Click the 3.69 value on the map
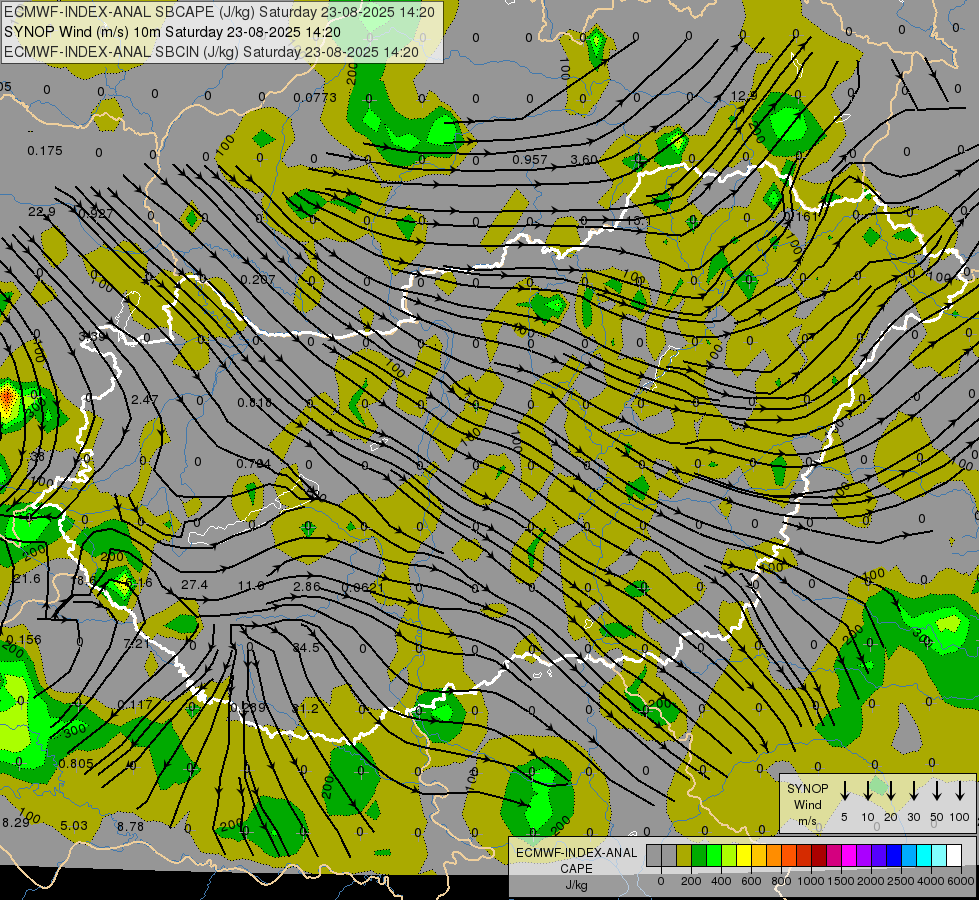Screen dimensions: 979x900 92,337
